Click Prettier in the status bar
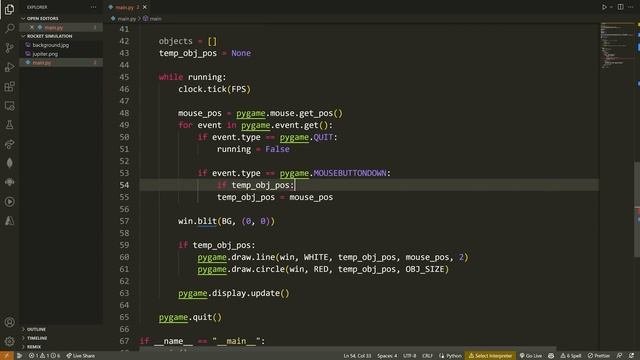This screenshot has height=360, width=640. pyautogui.click(x=599, y=356)
